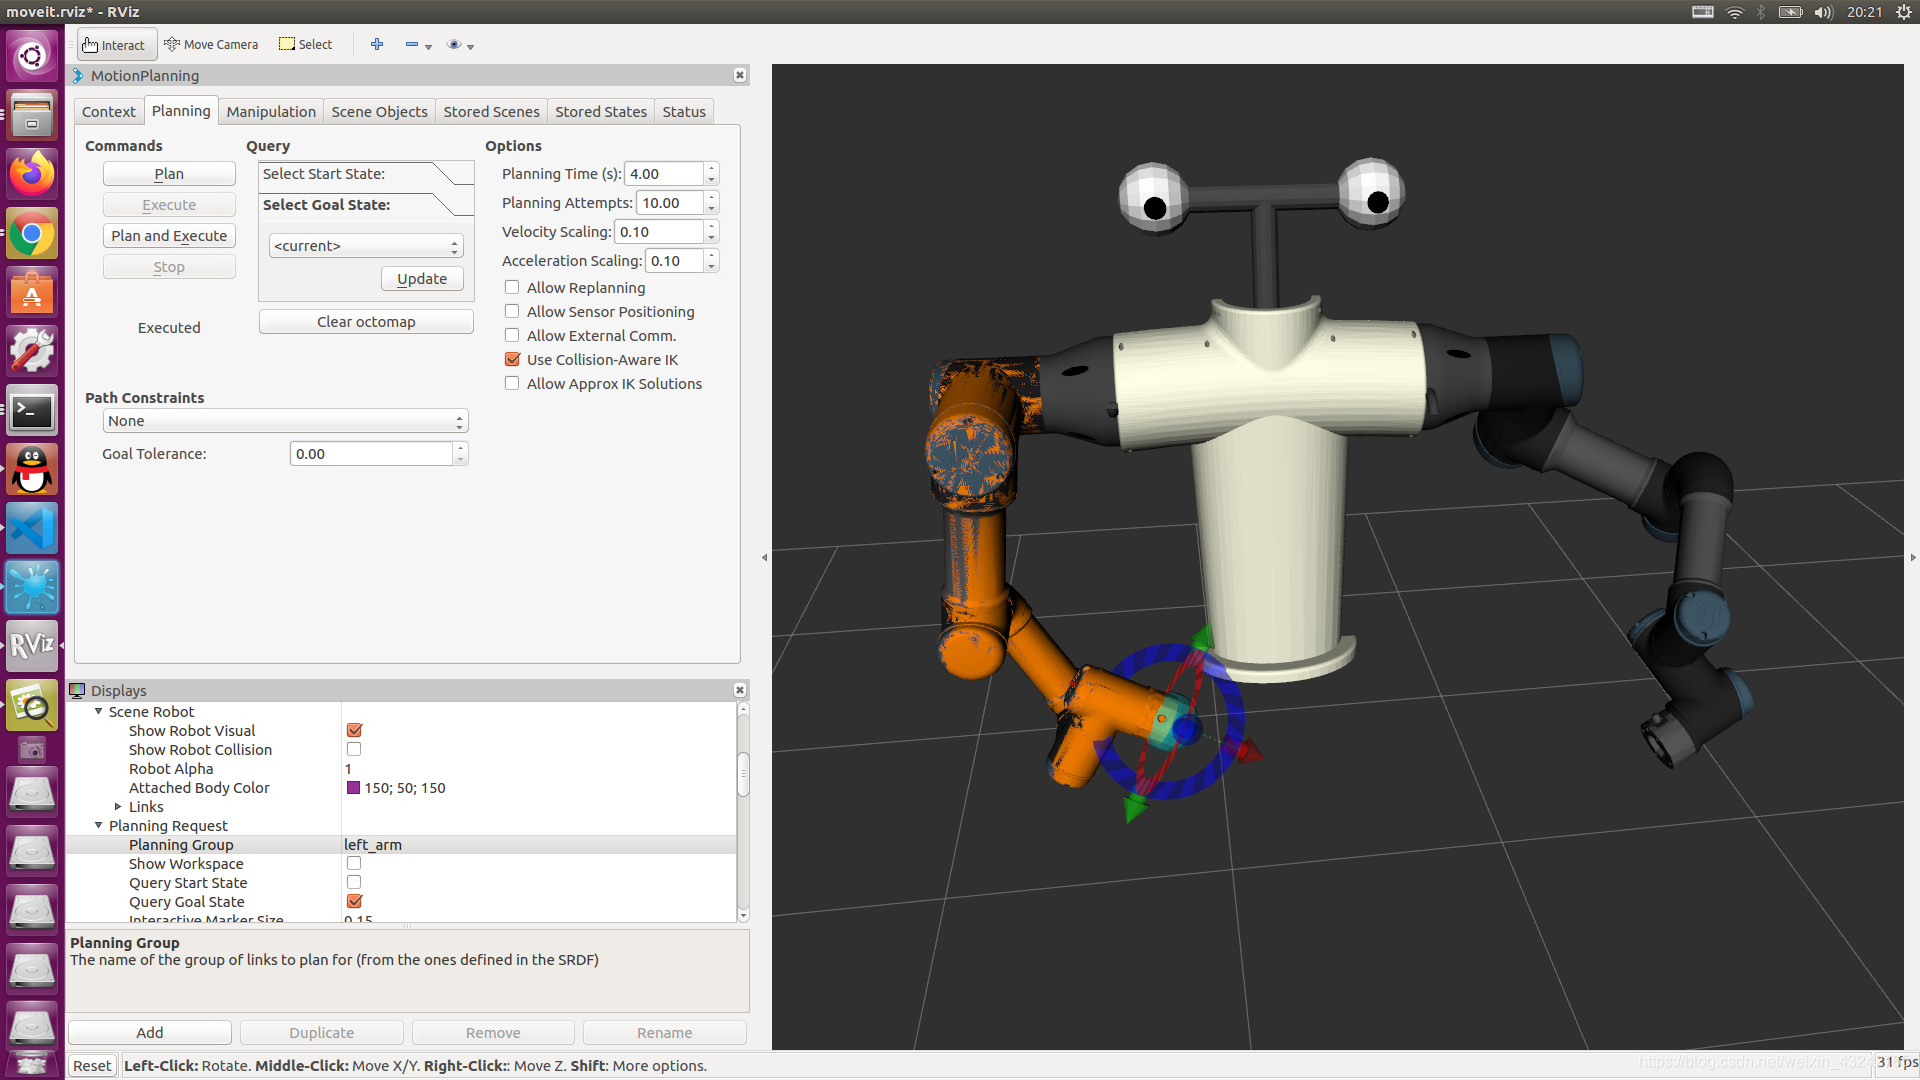Activate the Move Camera tool

coord(211,45)
